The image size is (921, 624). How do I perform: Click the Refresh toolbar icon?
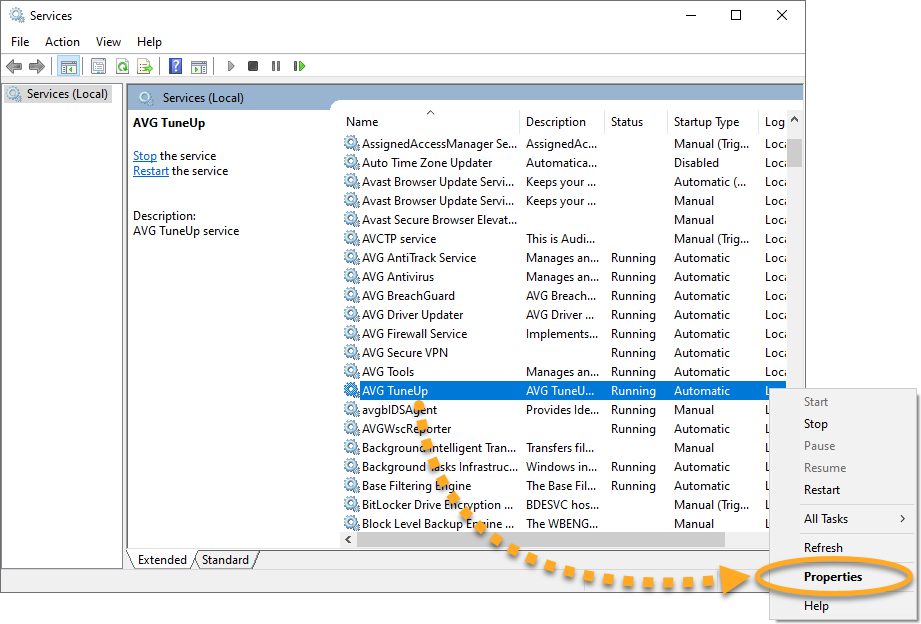click(x=121, y=66)
